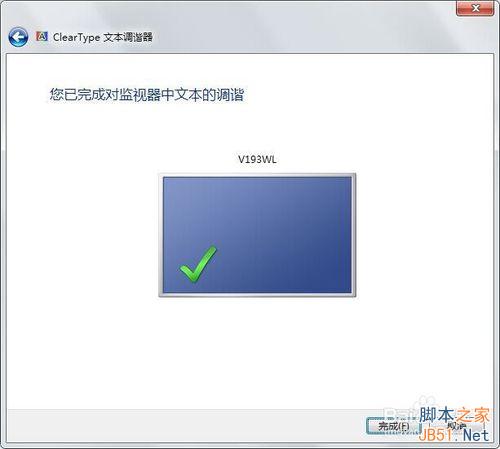Click the green checkmark on the monitor
The image size is (500, 449).
pos(198,264)
